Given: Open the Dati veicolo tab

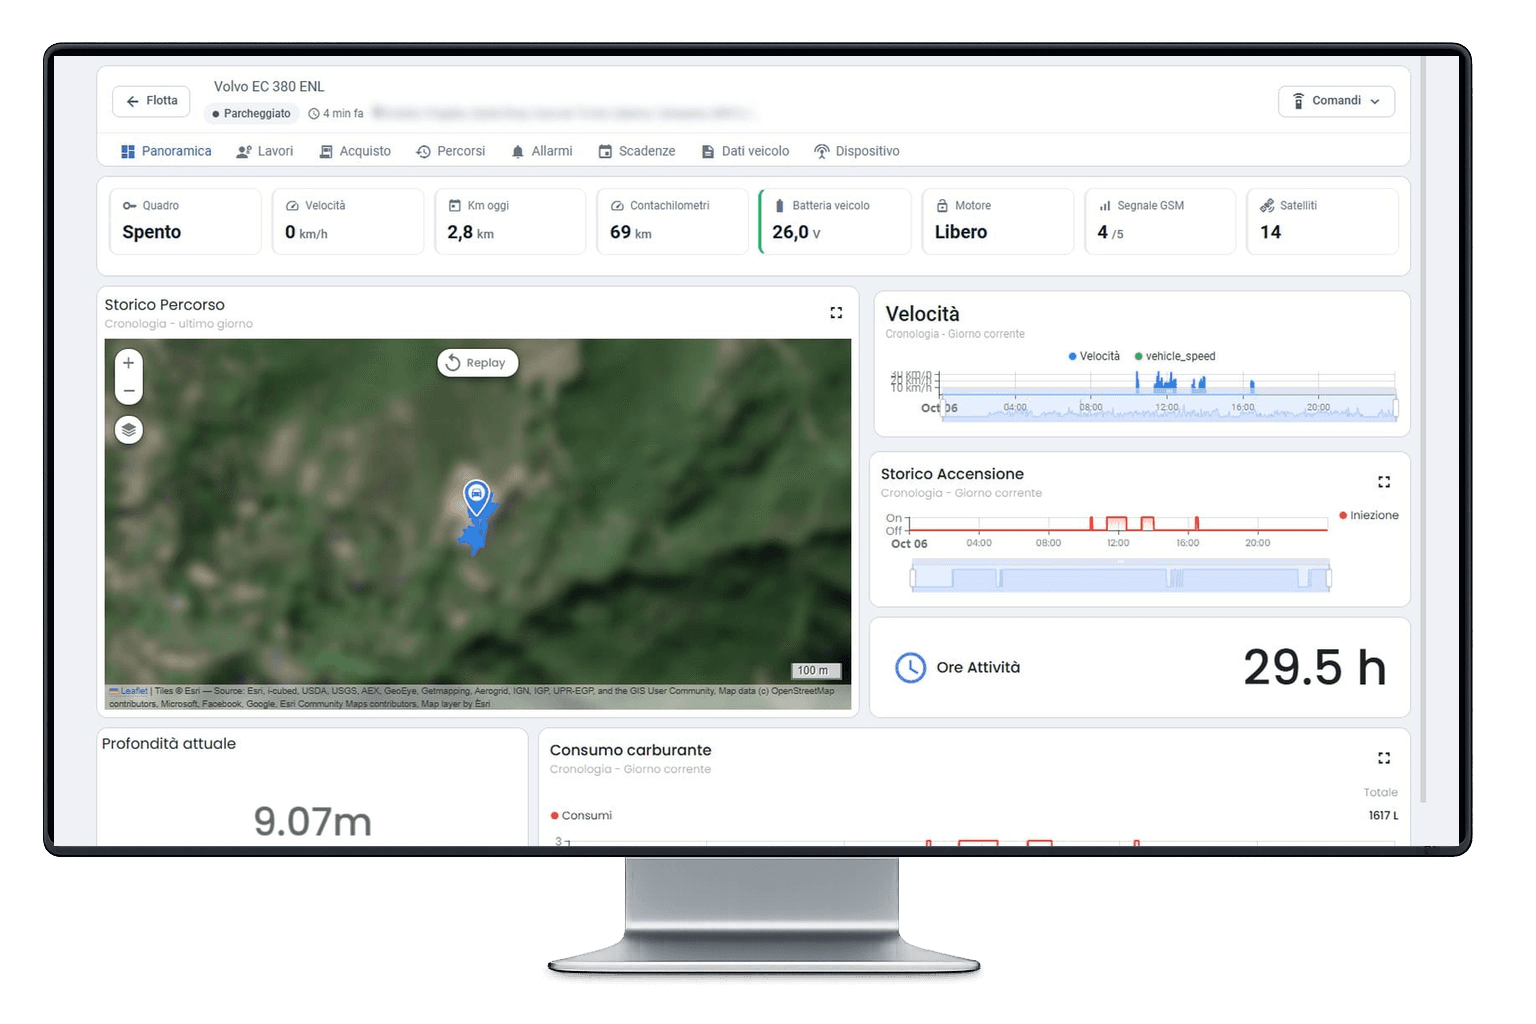Looking at the screenshot, I should click(746, 151).
